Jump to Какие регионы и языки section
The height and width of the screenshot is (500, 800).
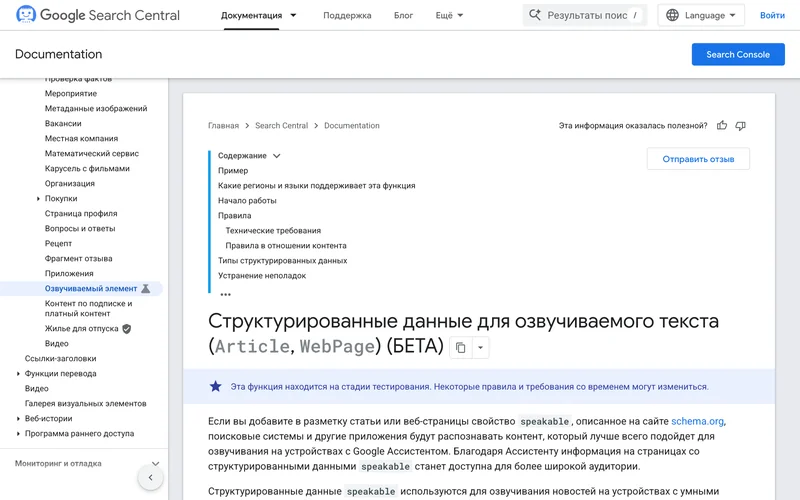316,186
